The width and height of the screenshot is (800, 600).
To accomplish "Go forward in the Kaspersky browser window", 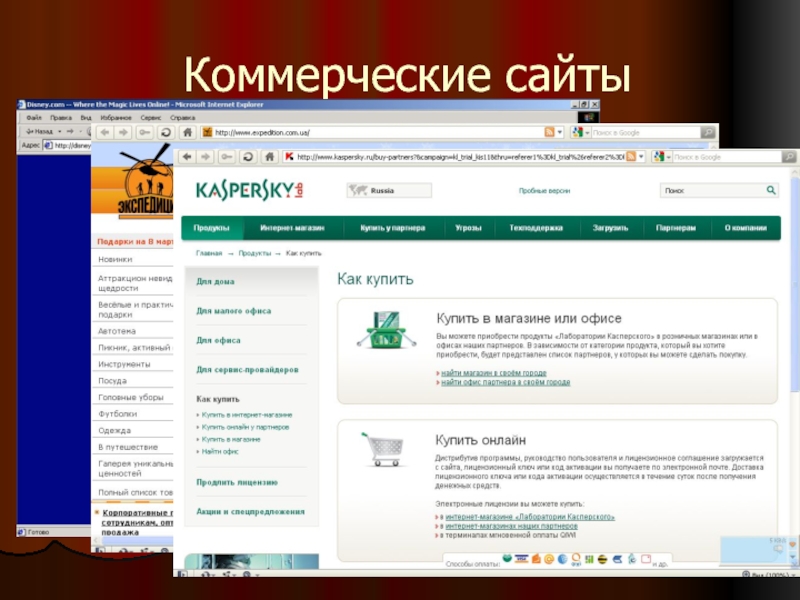I will click(x=205, y=157).
